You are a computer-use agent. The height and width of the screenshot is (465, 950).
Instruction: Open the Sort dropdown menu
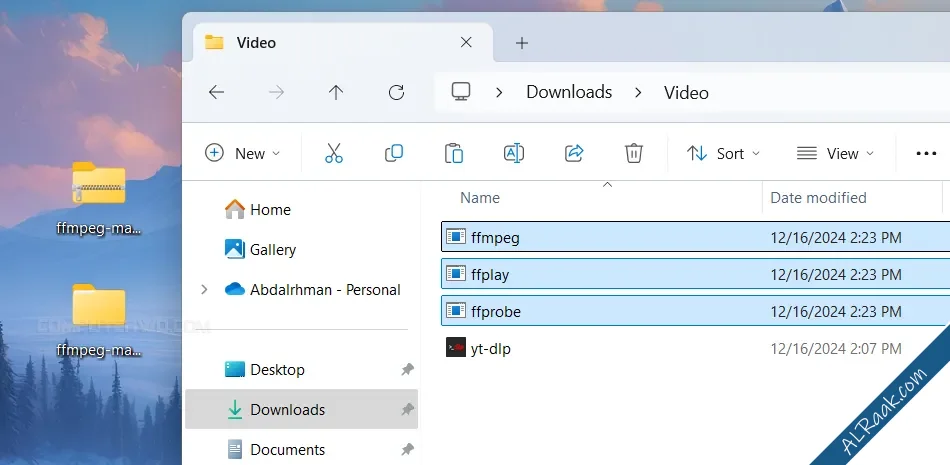pyautogui.click(x=723, y=153)
